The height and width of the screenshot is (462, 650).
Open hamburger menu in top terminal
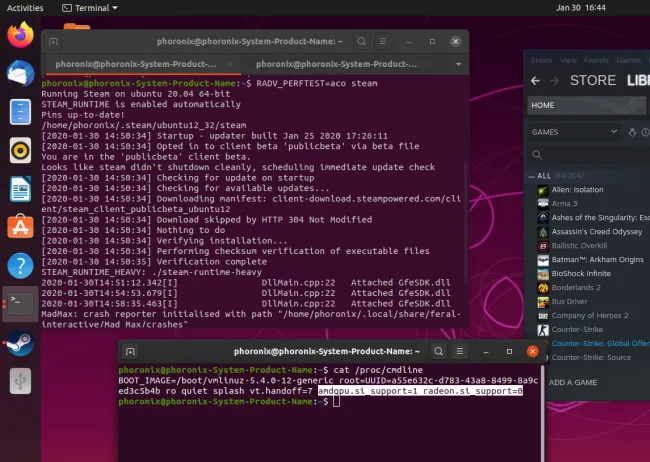[383, 41]
